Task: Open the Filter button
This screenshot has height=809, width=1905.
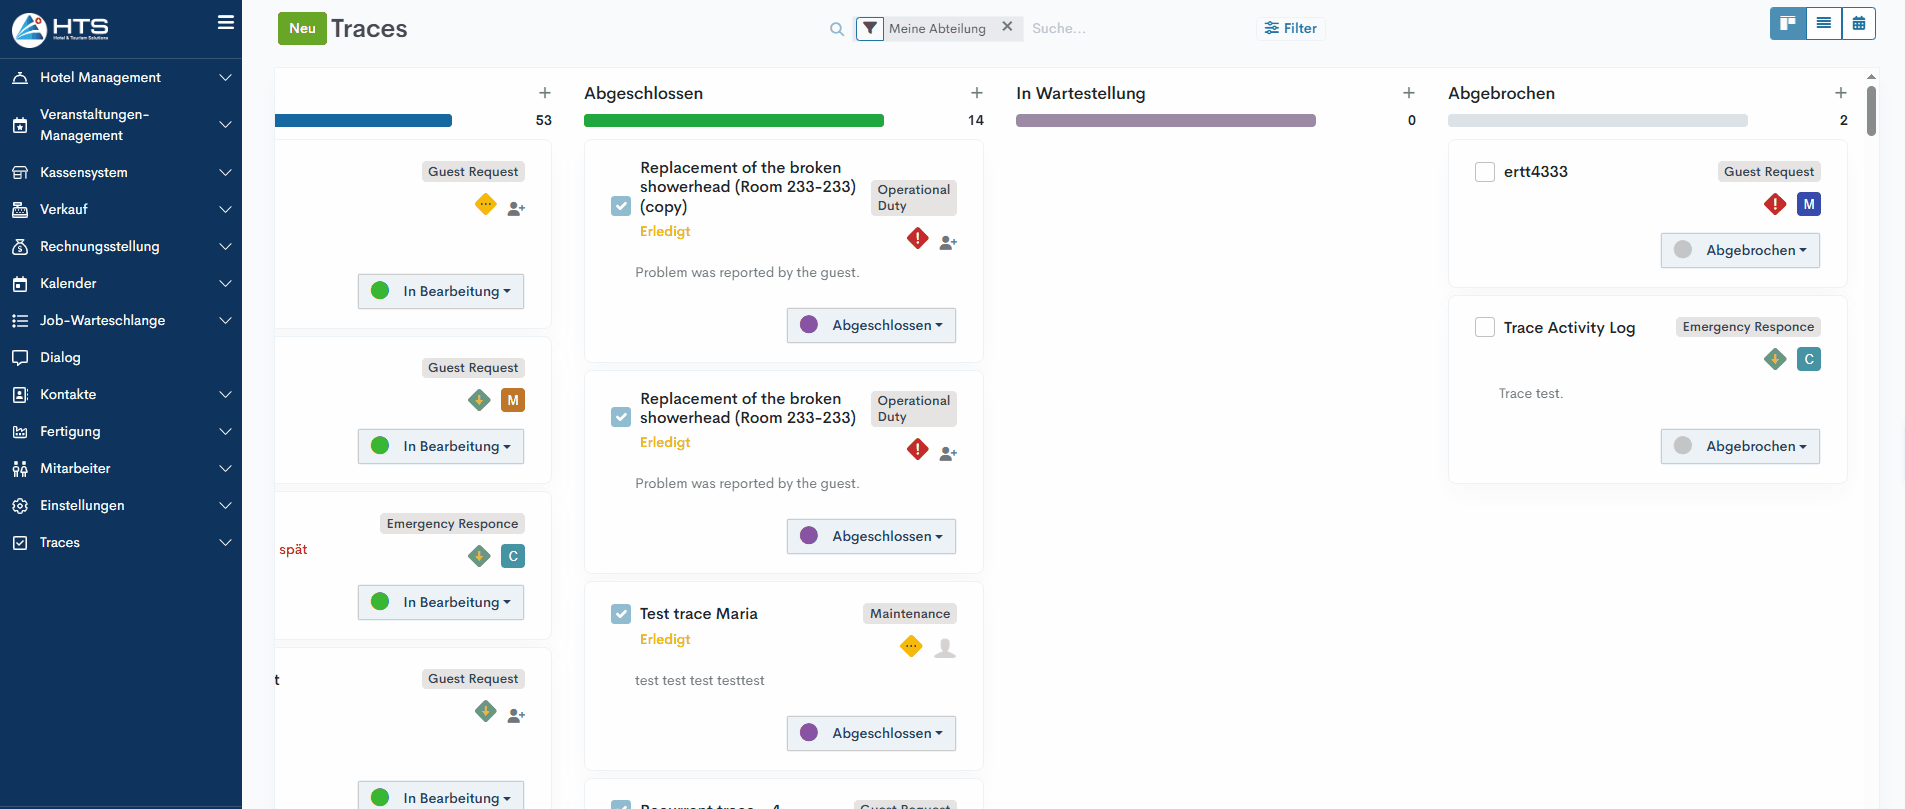Action: click(x=1290, y=28)
